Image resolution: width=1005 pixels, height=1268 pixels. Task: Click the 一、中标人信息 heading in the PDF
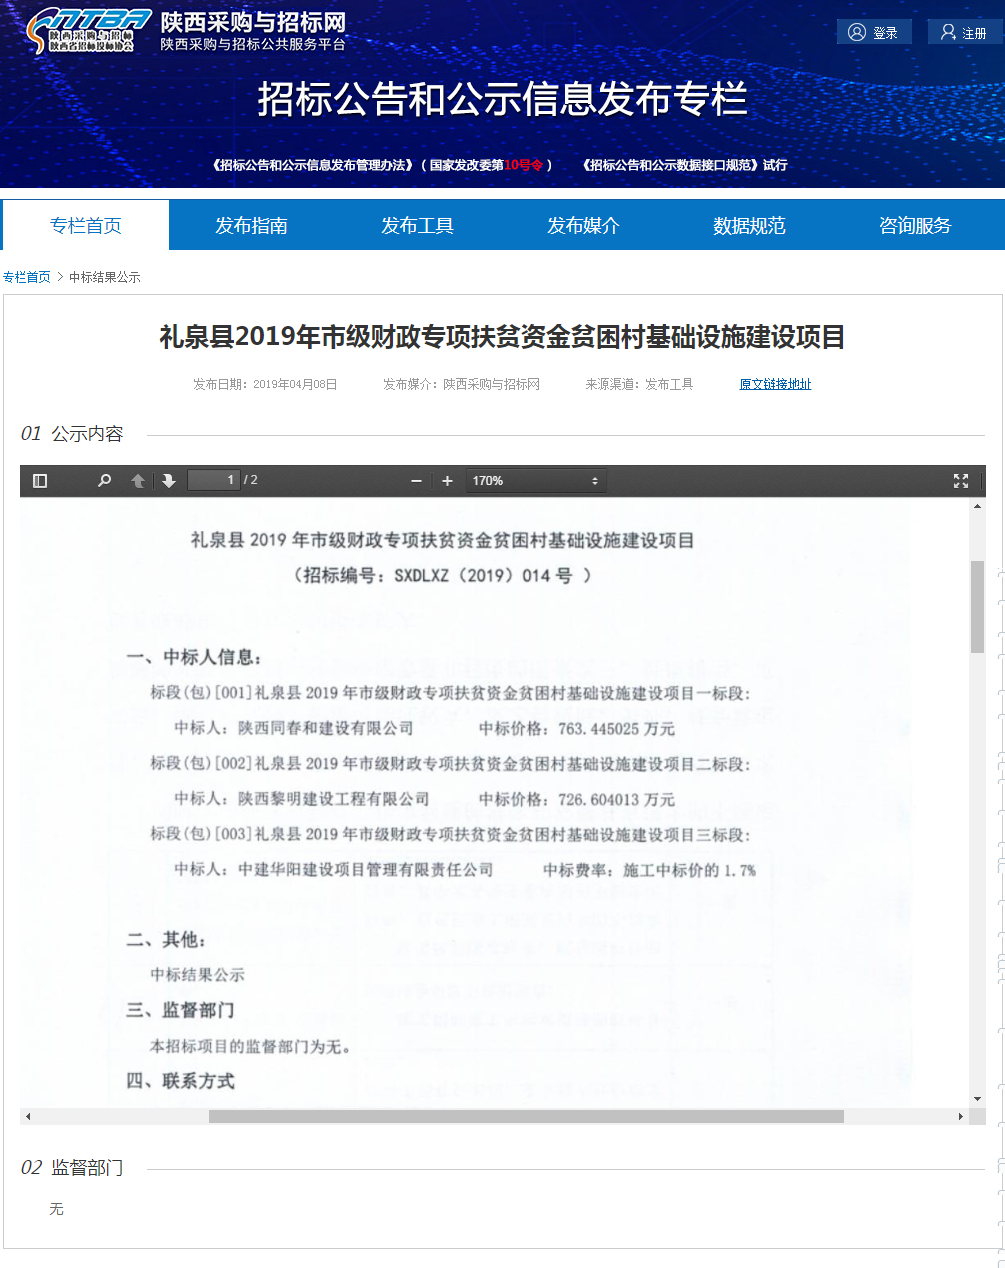pyautogui.click(x=194, y=657)
